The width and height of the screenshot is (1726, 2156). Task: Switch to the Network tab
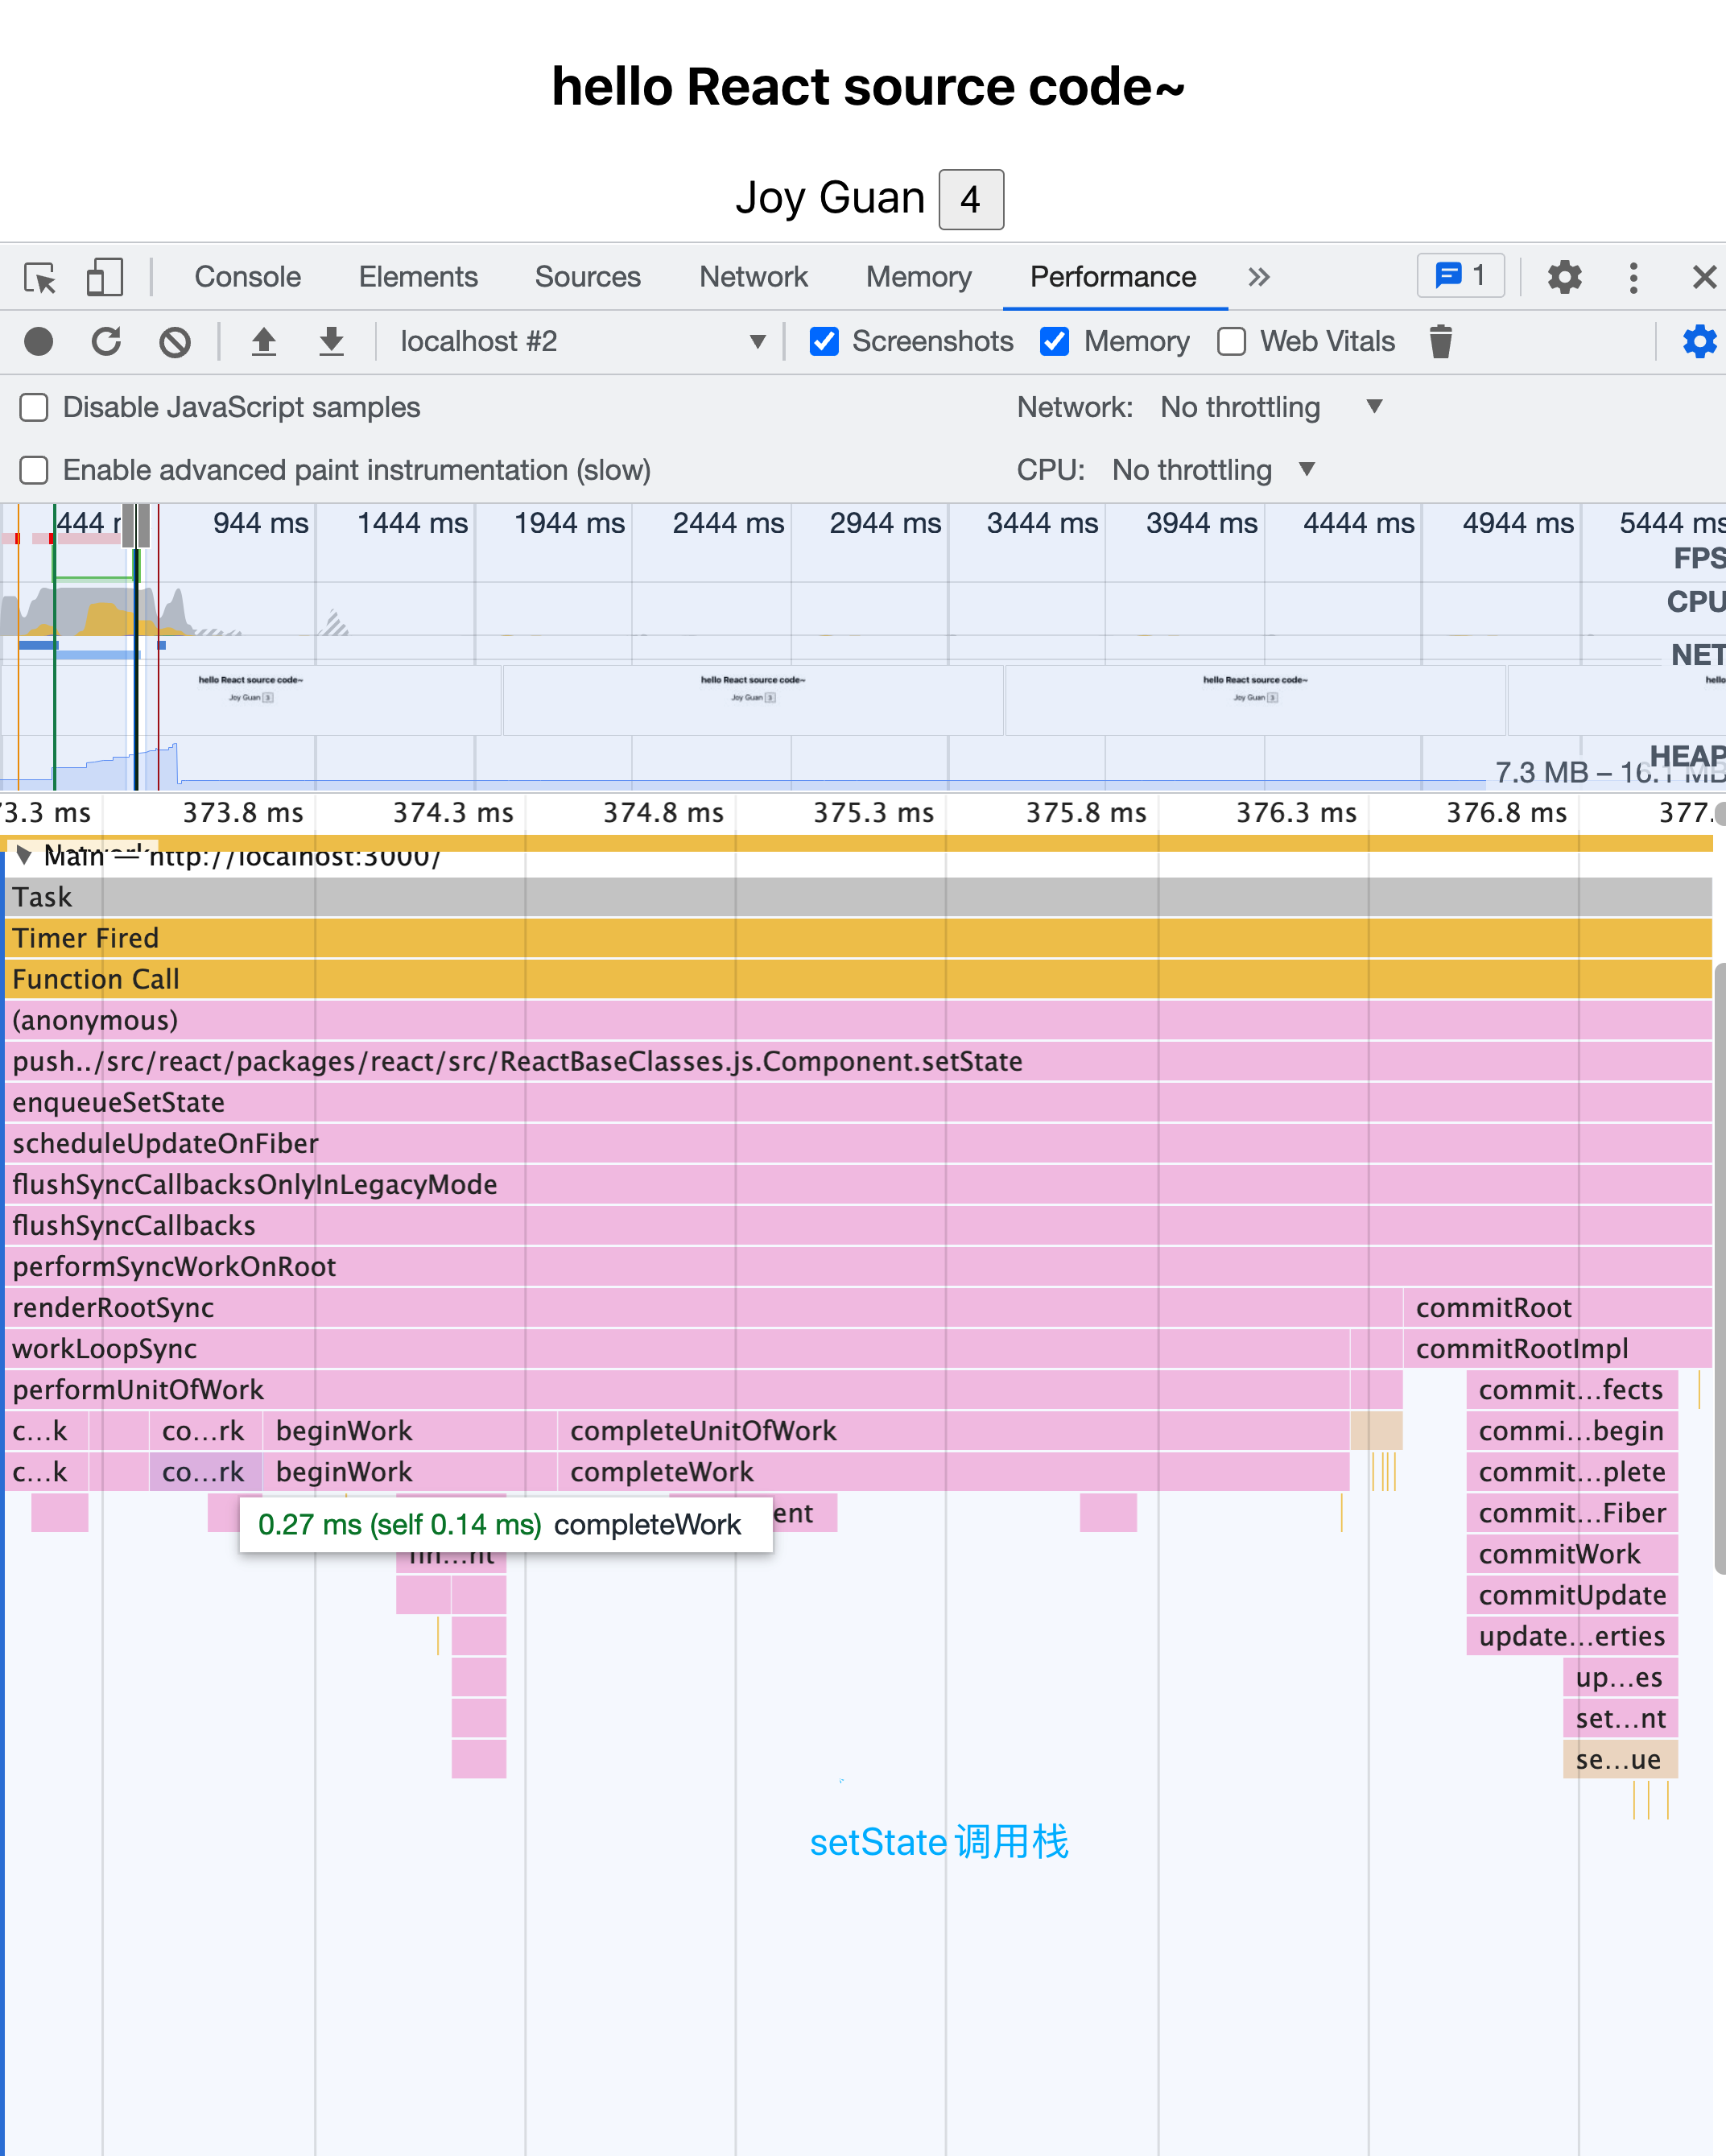[753, 277]
